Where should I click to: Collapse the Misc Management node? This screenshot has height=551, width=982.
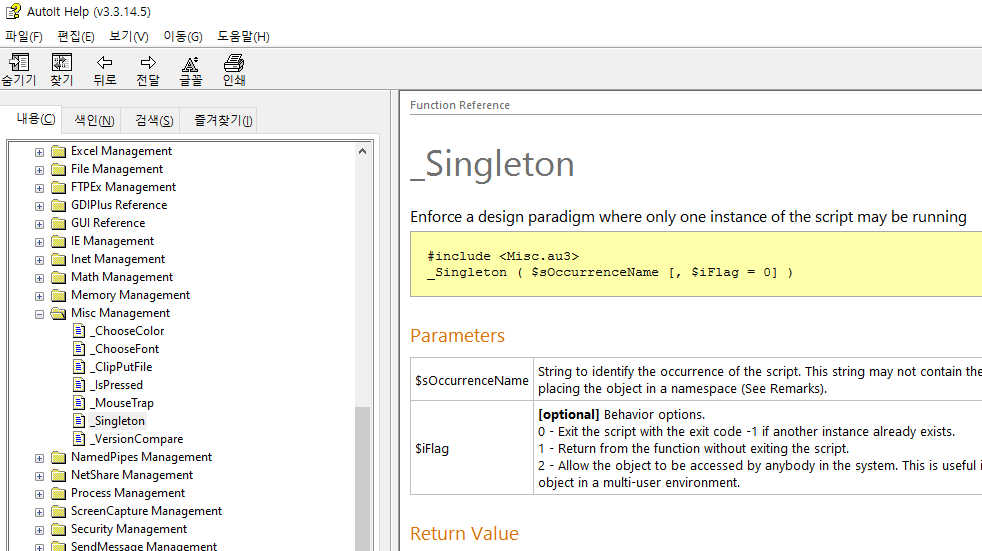click(39, 314)
